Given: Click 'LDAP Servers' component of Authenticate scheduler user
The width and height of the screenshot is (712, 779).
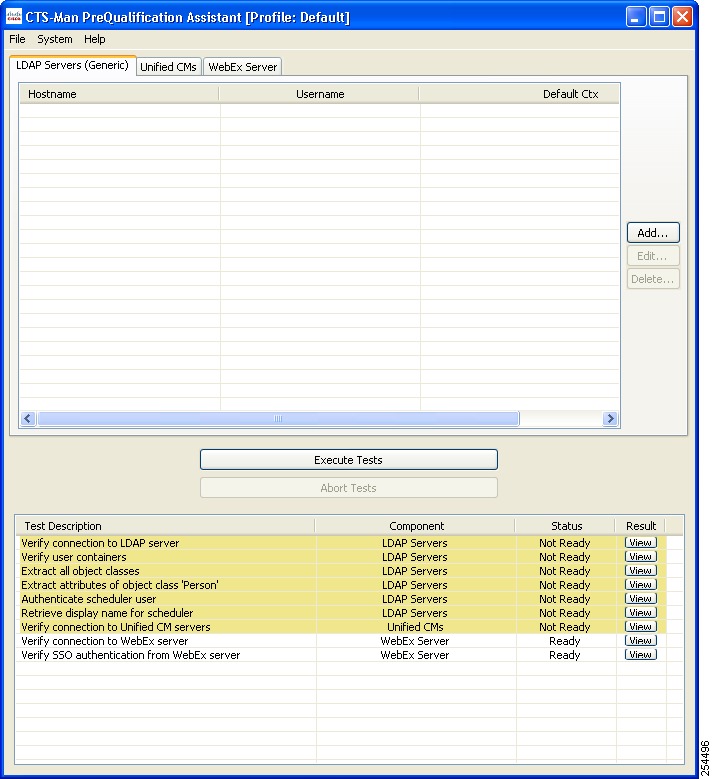Looking at the screenshot, I should click(415, 599).
